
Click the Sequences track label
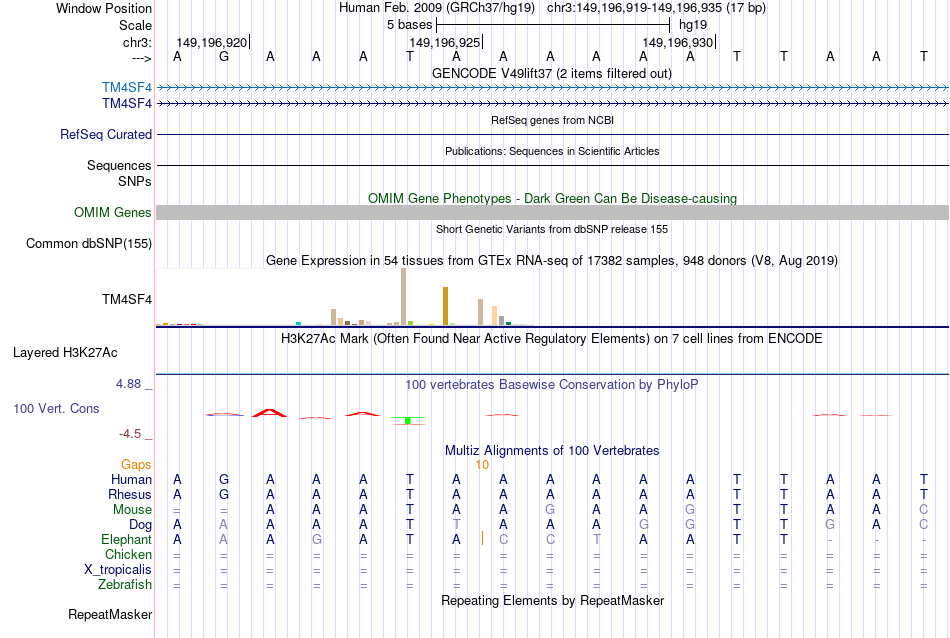pyautogui.click(x=119, y=165)
